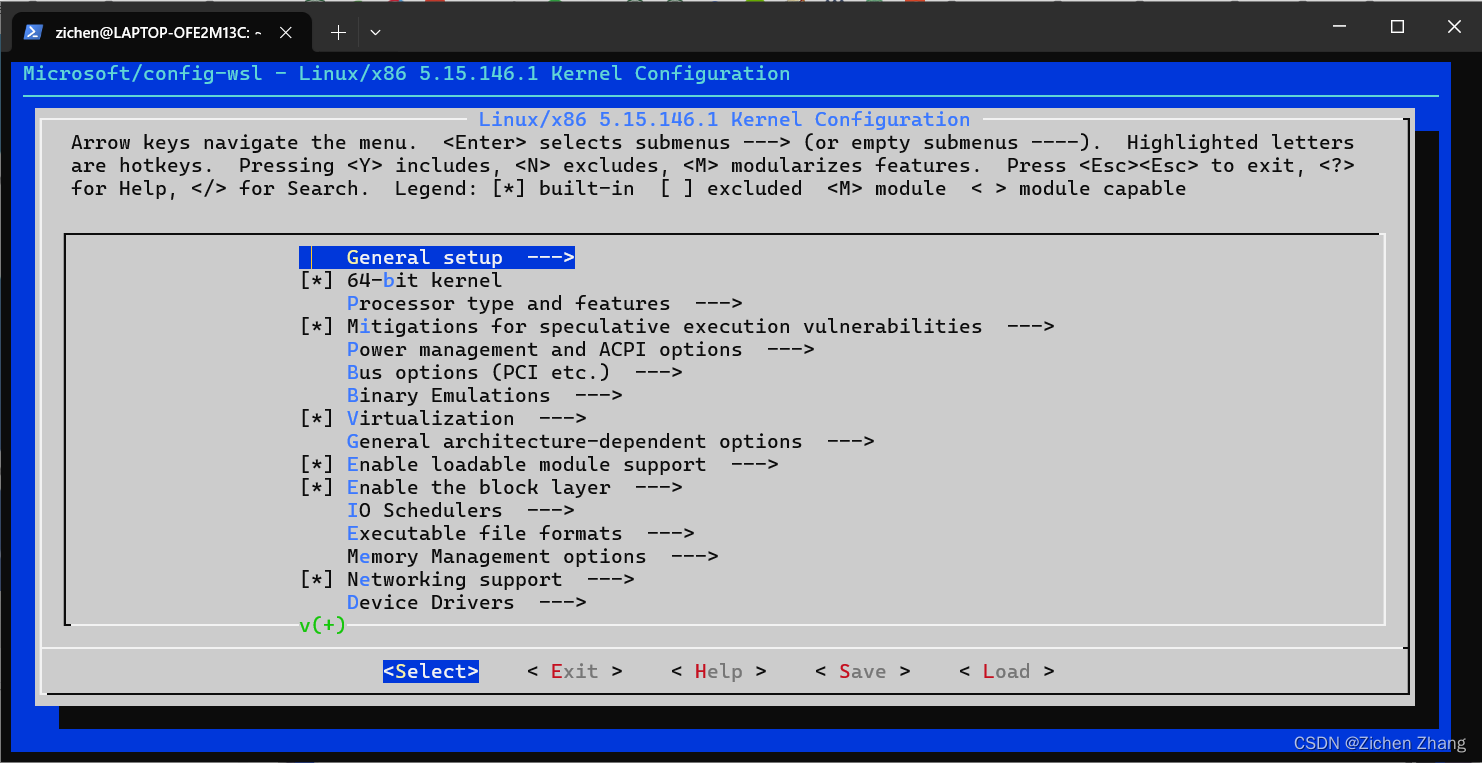Select the zichen@LAPTOP-OFE2M13C tab
This screenshot has height=763, width=1482.
pyautogui.click(x=161, y=32)
